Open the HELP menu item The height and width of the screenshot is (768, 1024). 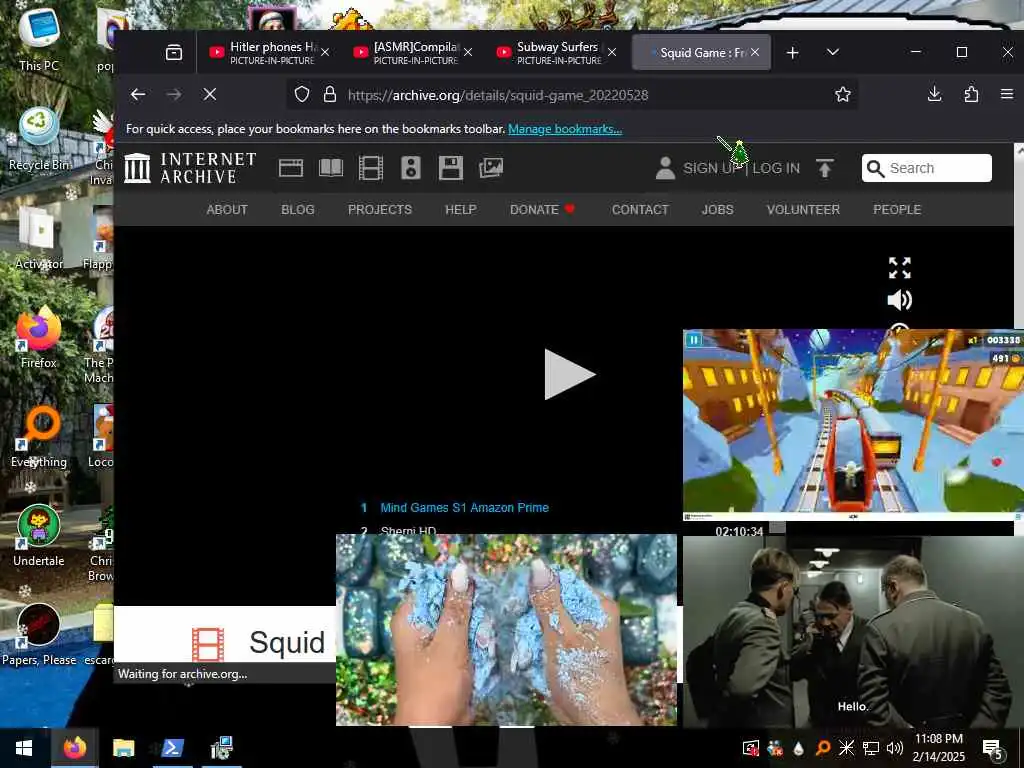pyautogui.click(x=461, y=210)
